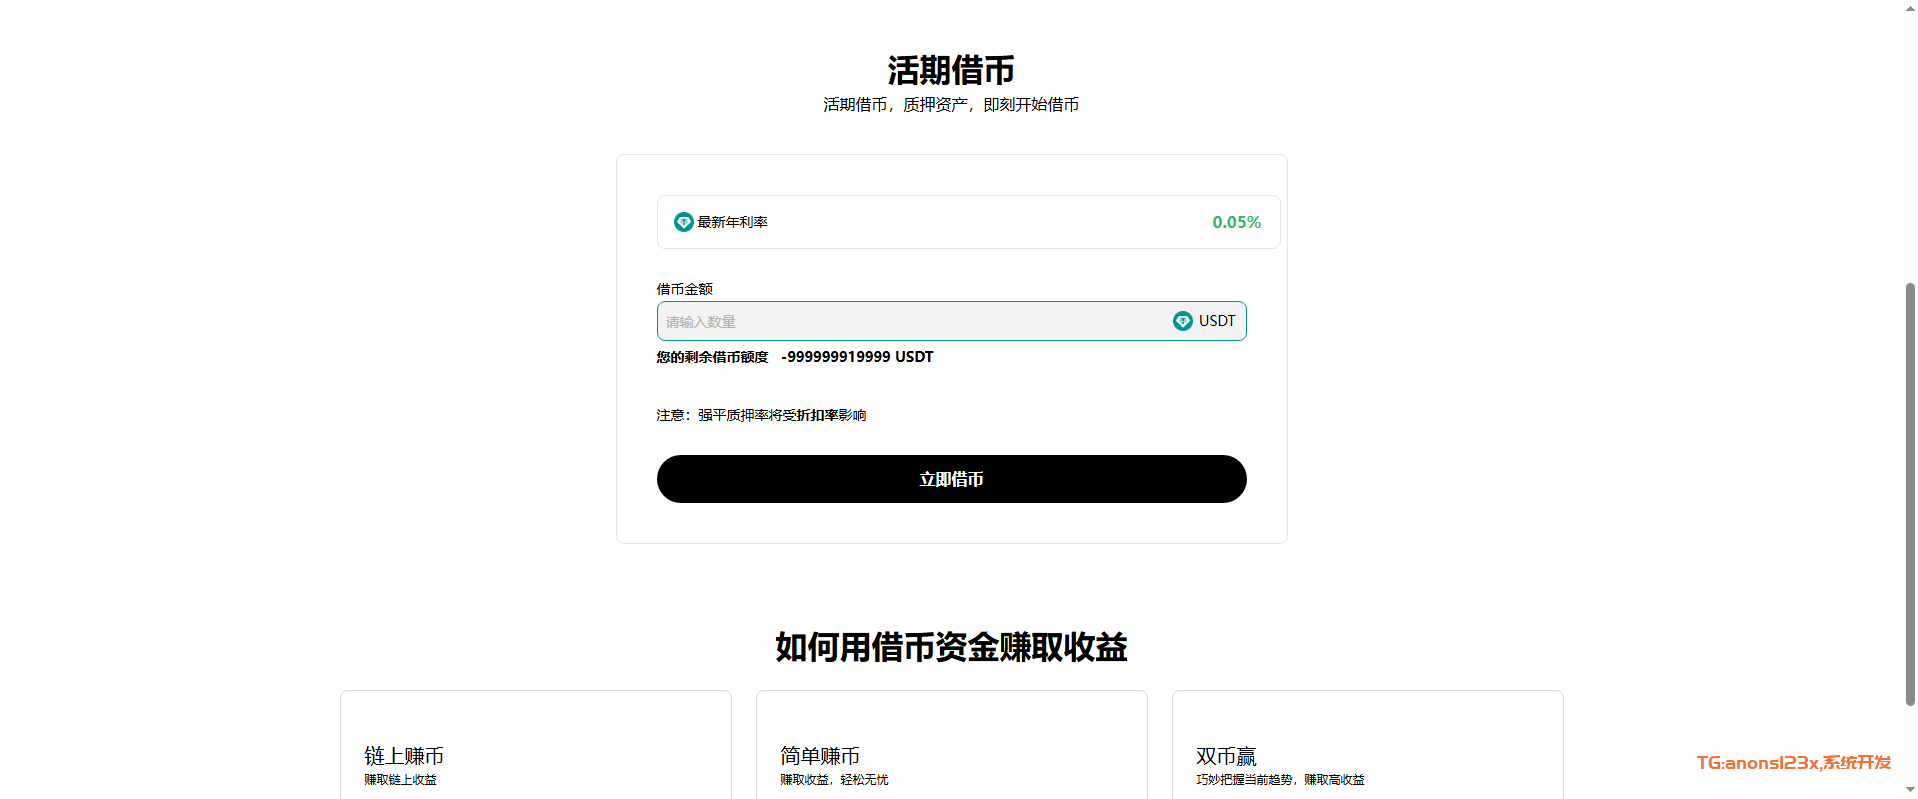Click the USDT coin icon in amount field
Screen dimensions: 1918x799
pos(1182,321)
